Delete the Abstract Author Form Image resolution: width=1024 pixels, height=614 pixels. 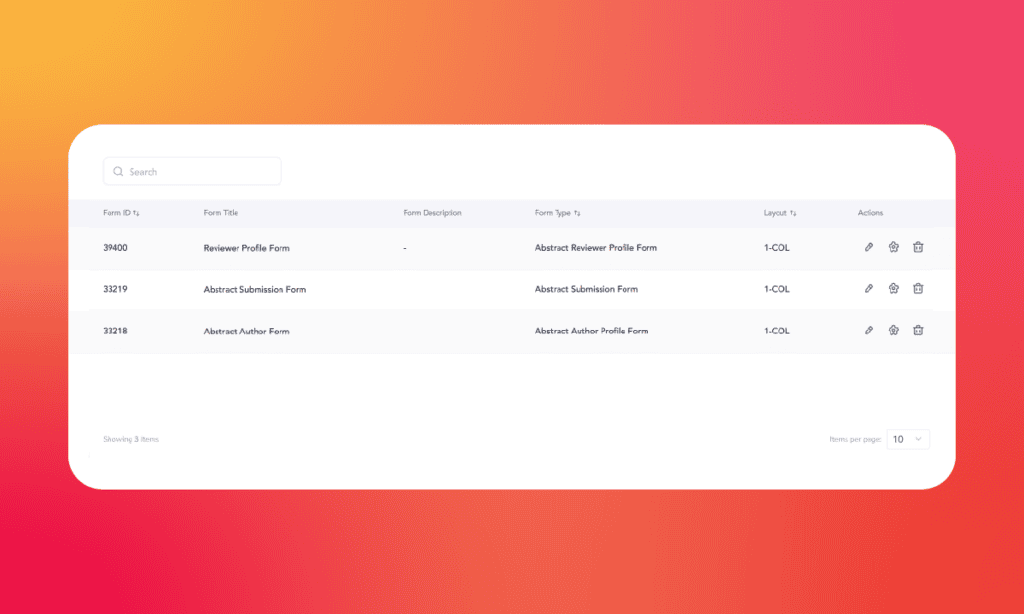coord(918,330)
